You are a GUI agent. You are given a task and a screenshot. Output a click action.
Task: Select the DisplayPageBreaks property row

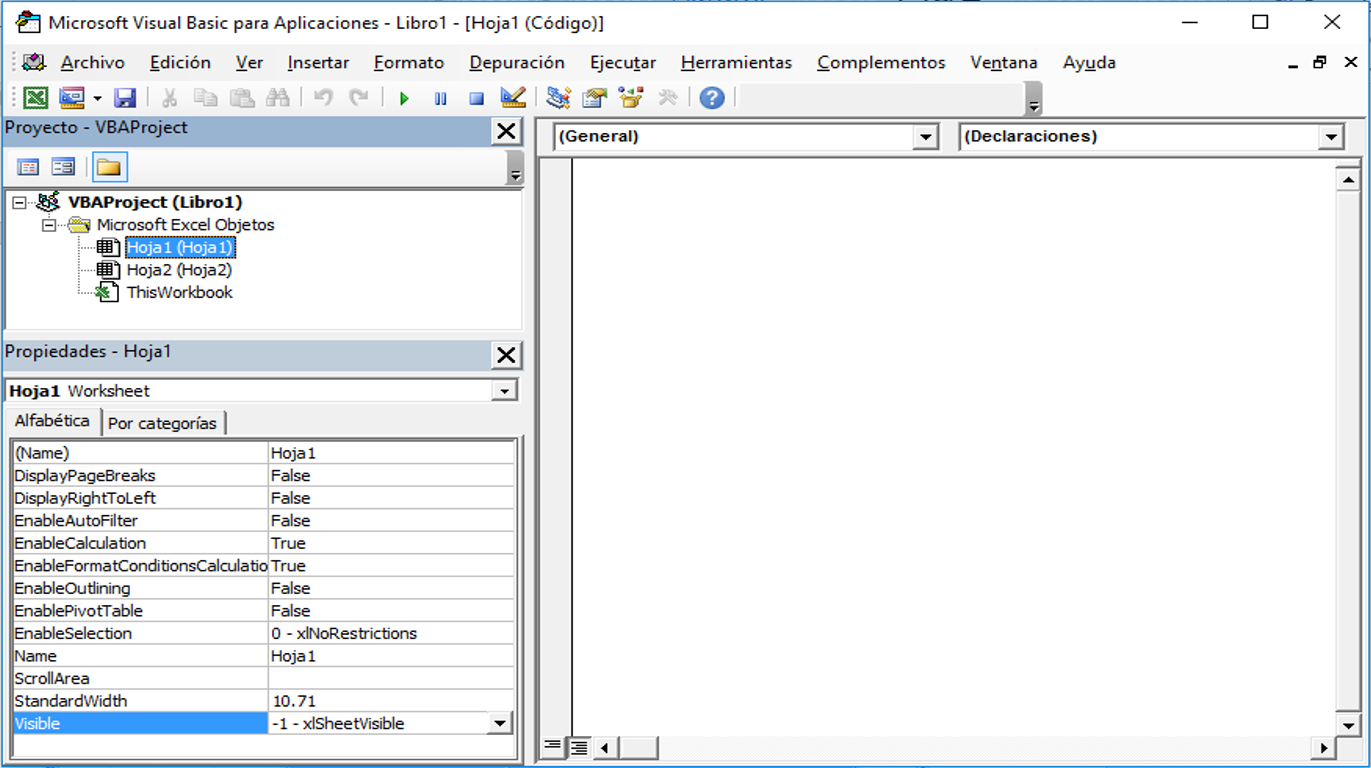pyautogui.click(x=263, y=475)
